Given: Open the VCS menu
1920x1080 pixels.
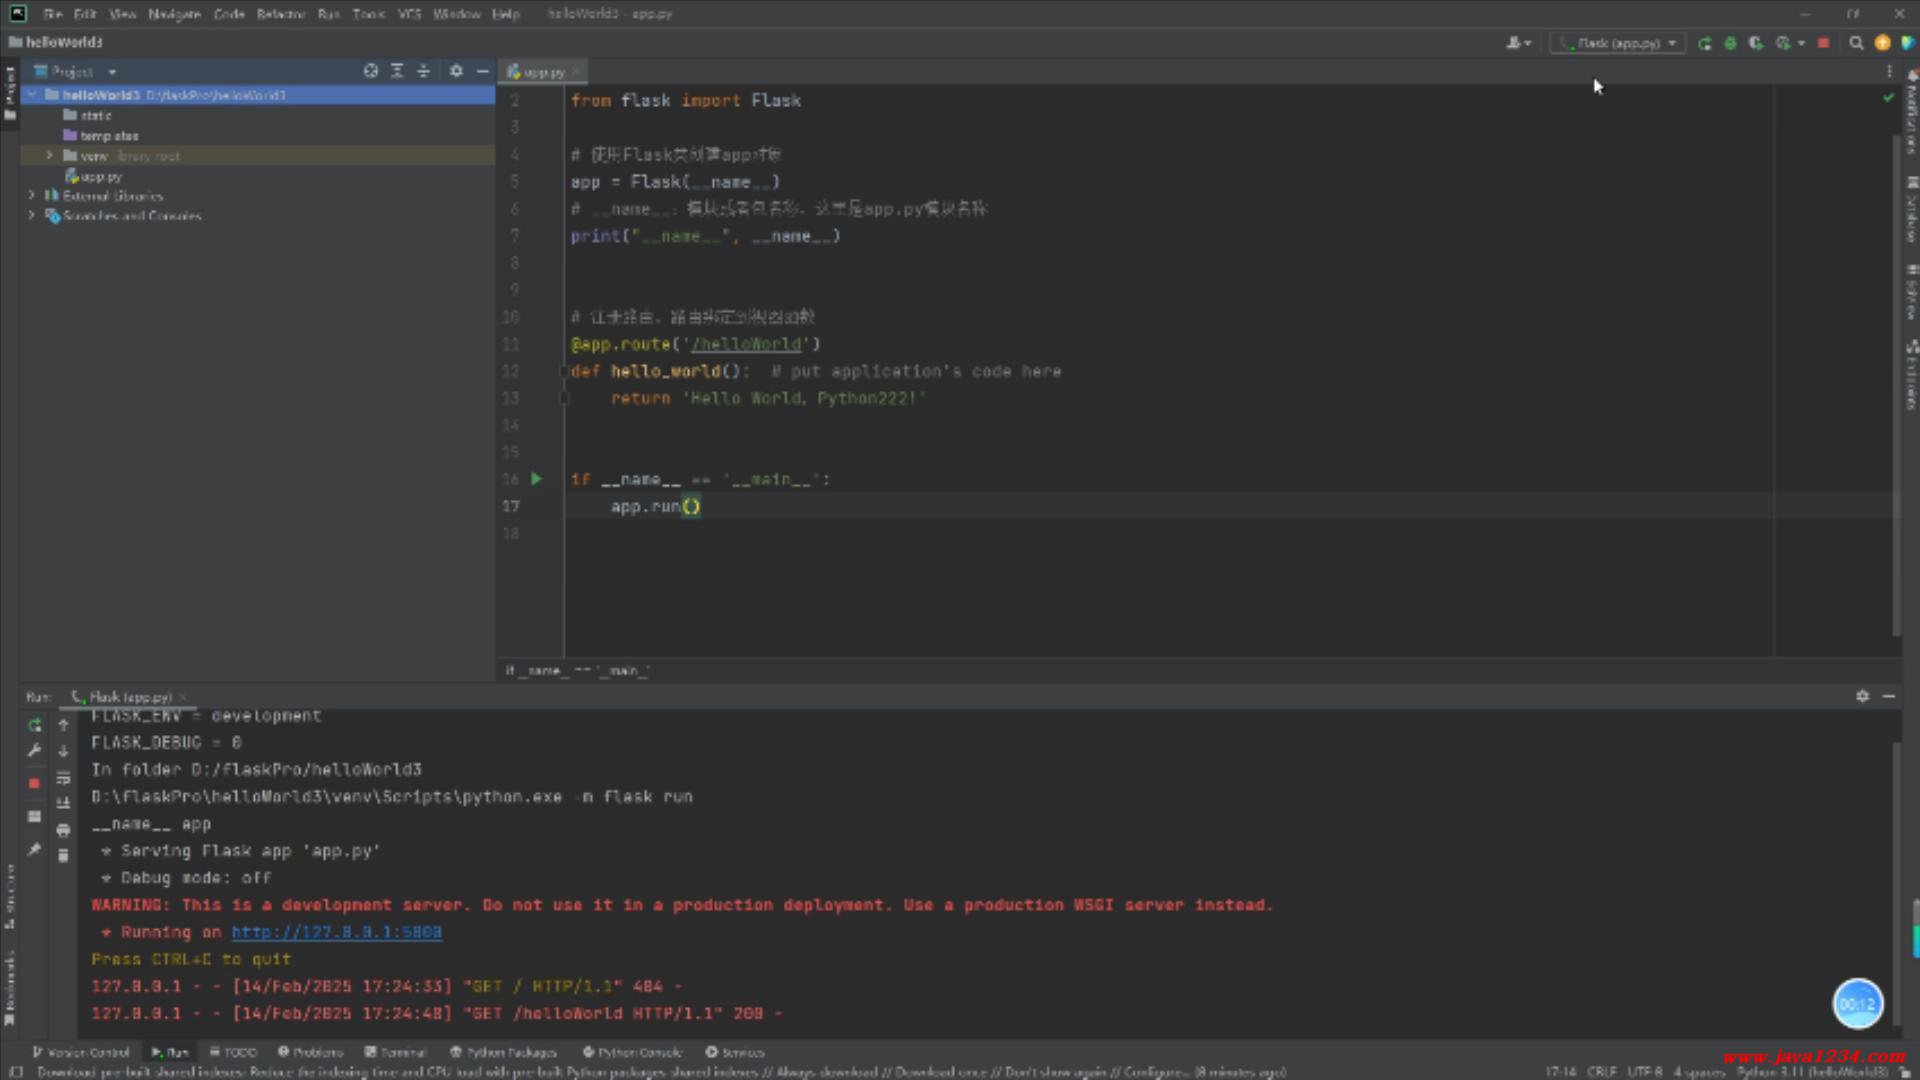Looking at the screenshot, I should [409, 14].
